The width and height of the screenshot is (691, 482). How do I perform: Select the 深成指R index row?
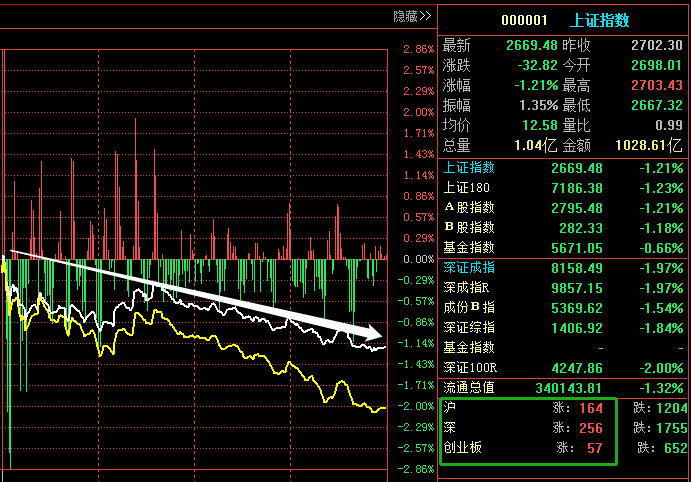(x=563, y=288)
